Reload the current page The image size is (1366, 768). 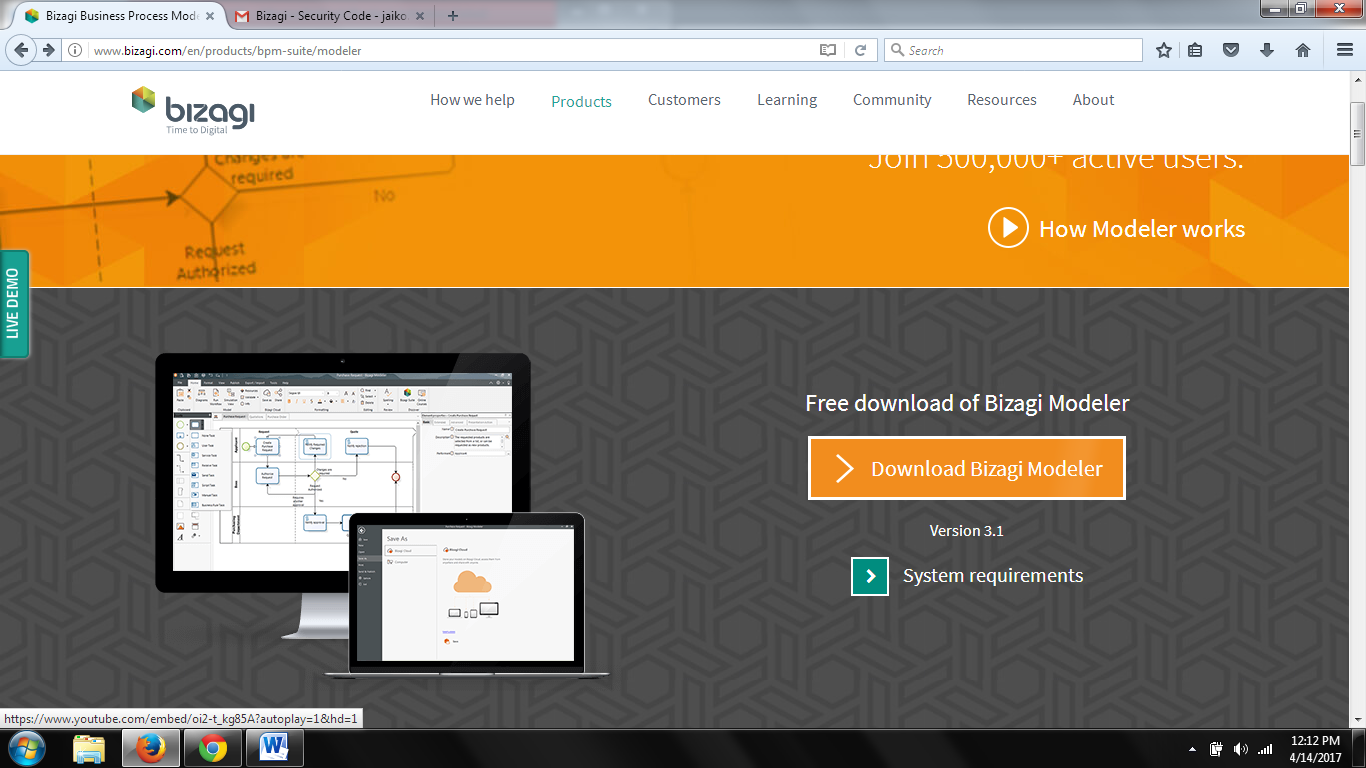coord(859,50)
